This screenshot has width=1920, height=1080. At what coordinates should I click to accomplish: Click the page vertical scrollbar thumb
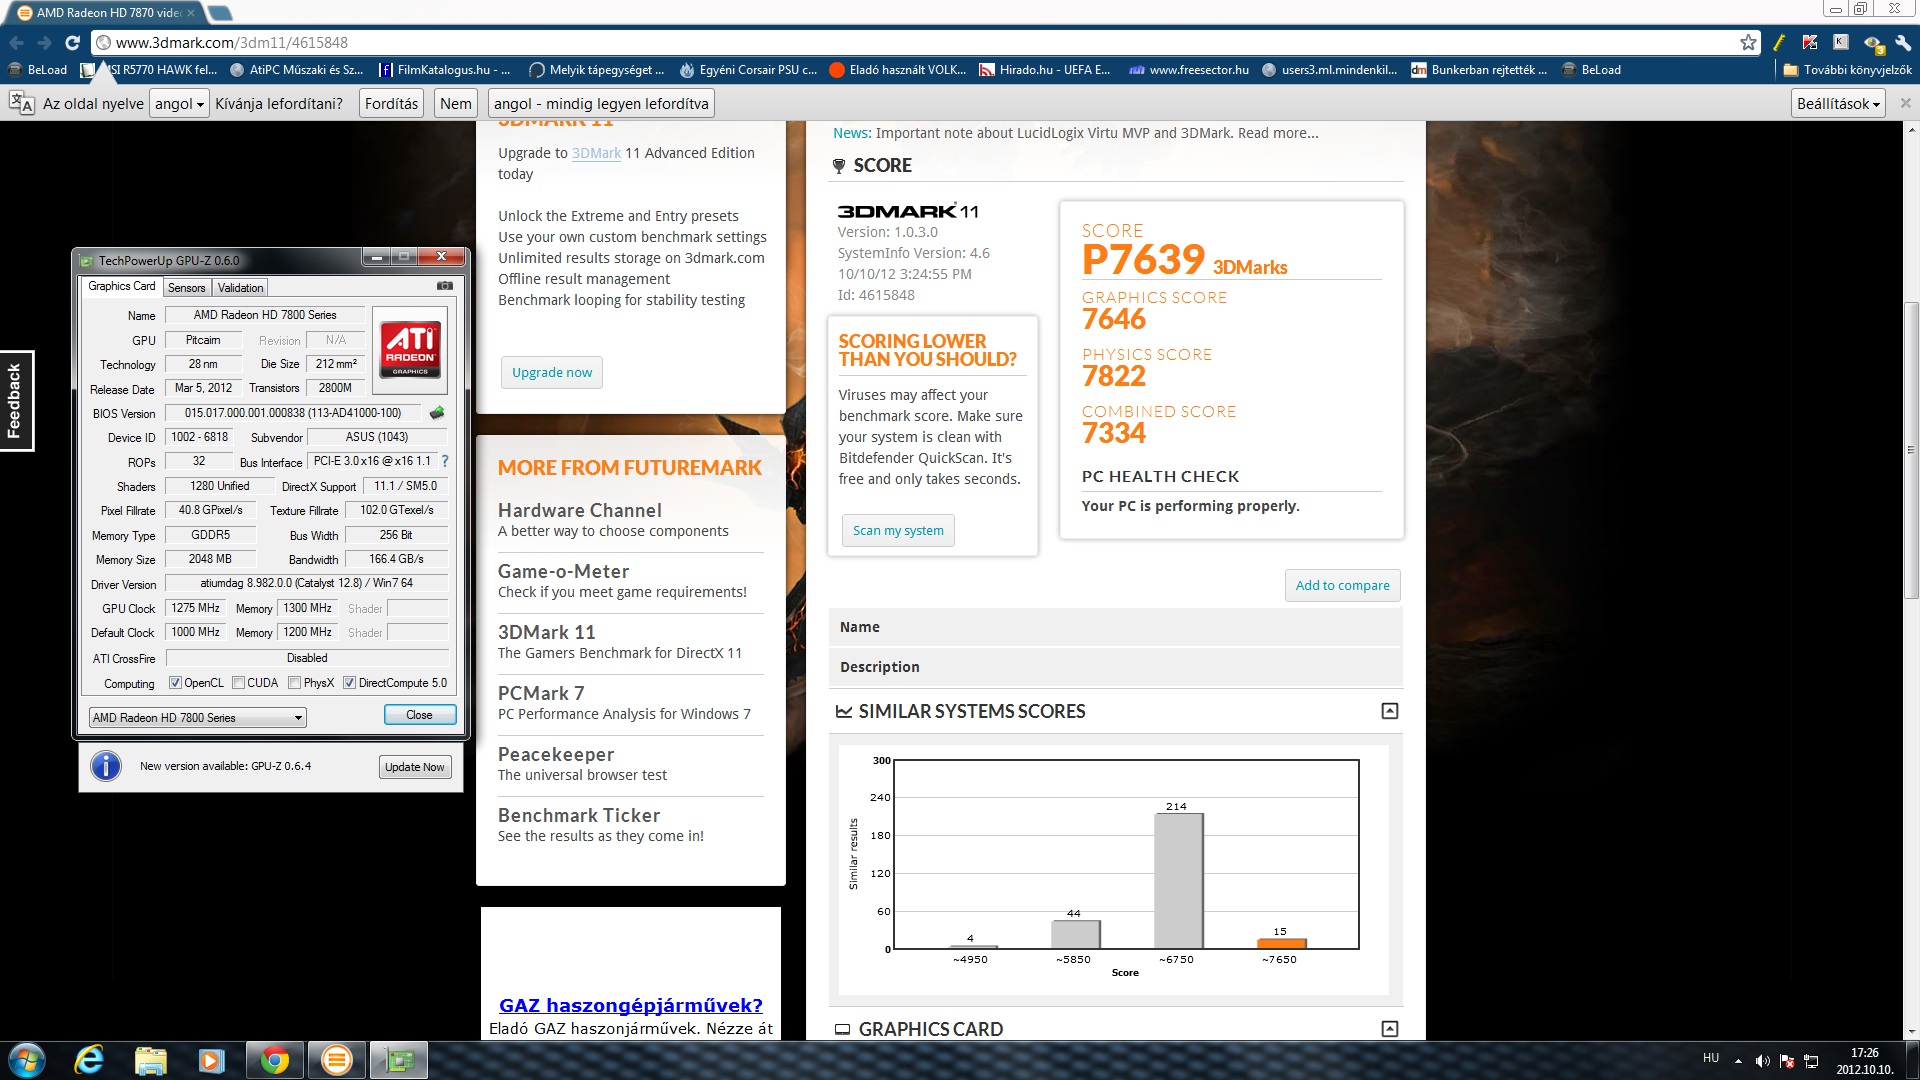[1911, 448]
